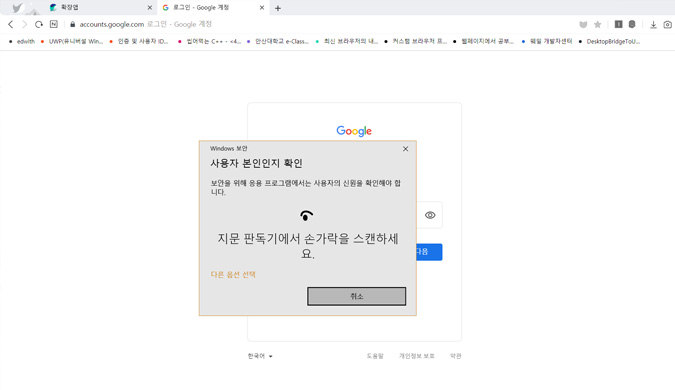This screenshot has height=390, width=675.
Task: Go forward with the forward arrow
Action: (x=25, y=25)
